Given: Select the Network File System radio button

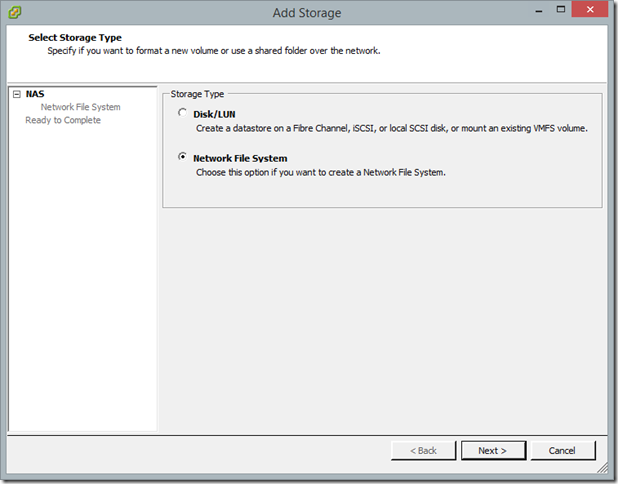Looking at the screenshot, I should [182, 157].
